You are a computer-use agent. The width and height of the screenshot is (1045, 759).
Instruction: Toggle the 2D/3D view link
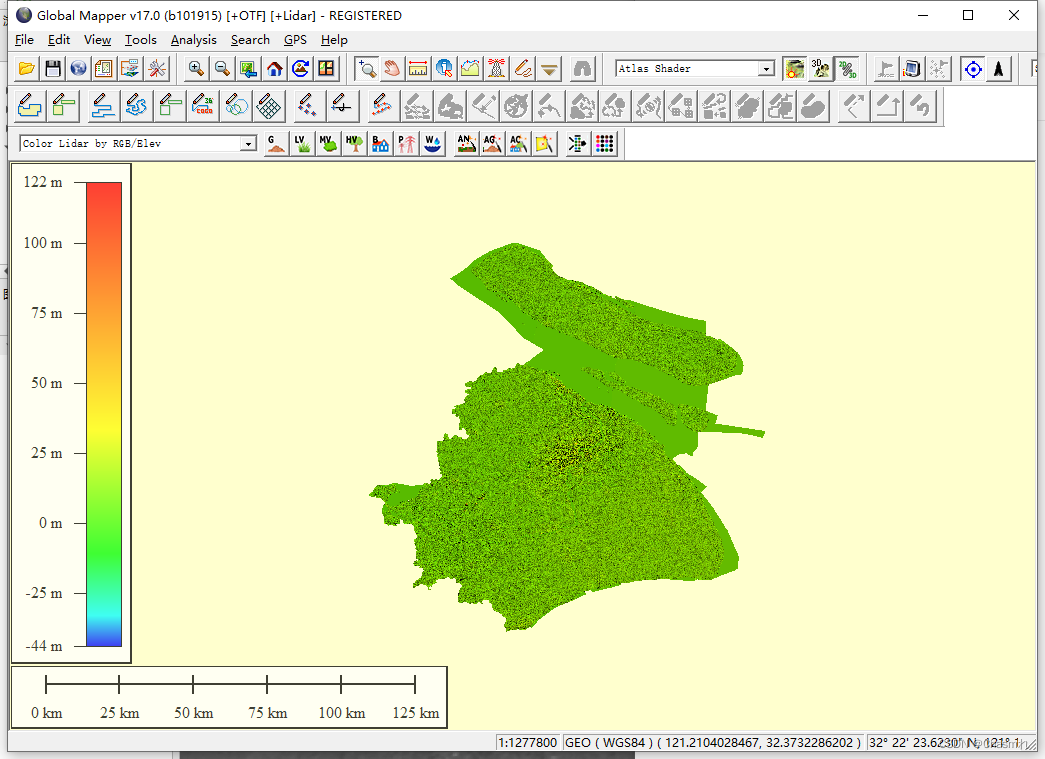(847, 69)
